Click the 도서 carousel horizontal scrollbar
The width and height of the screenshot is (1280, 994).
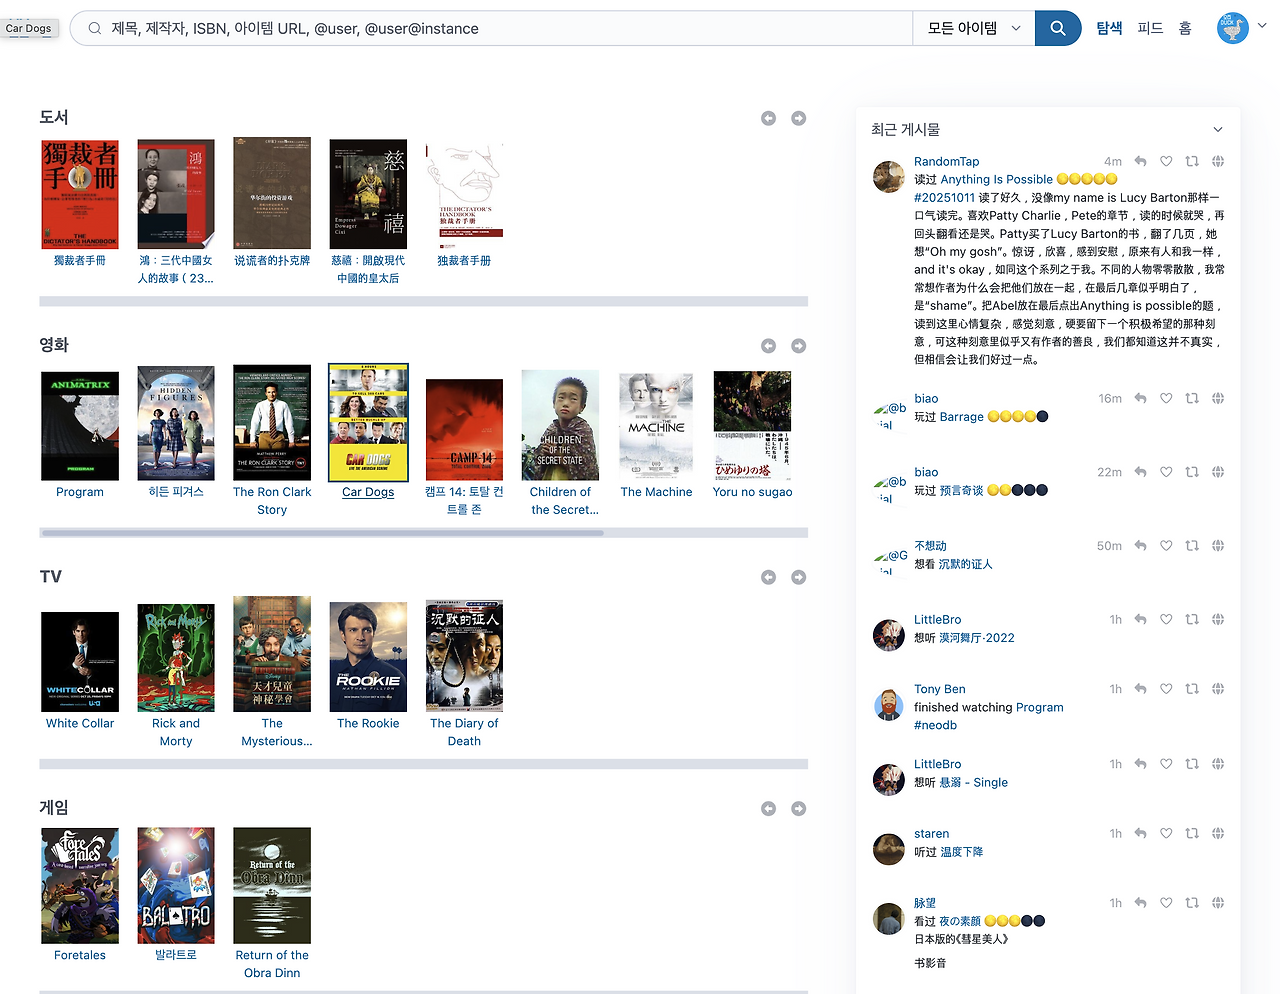pos(423,301)
